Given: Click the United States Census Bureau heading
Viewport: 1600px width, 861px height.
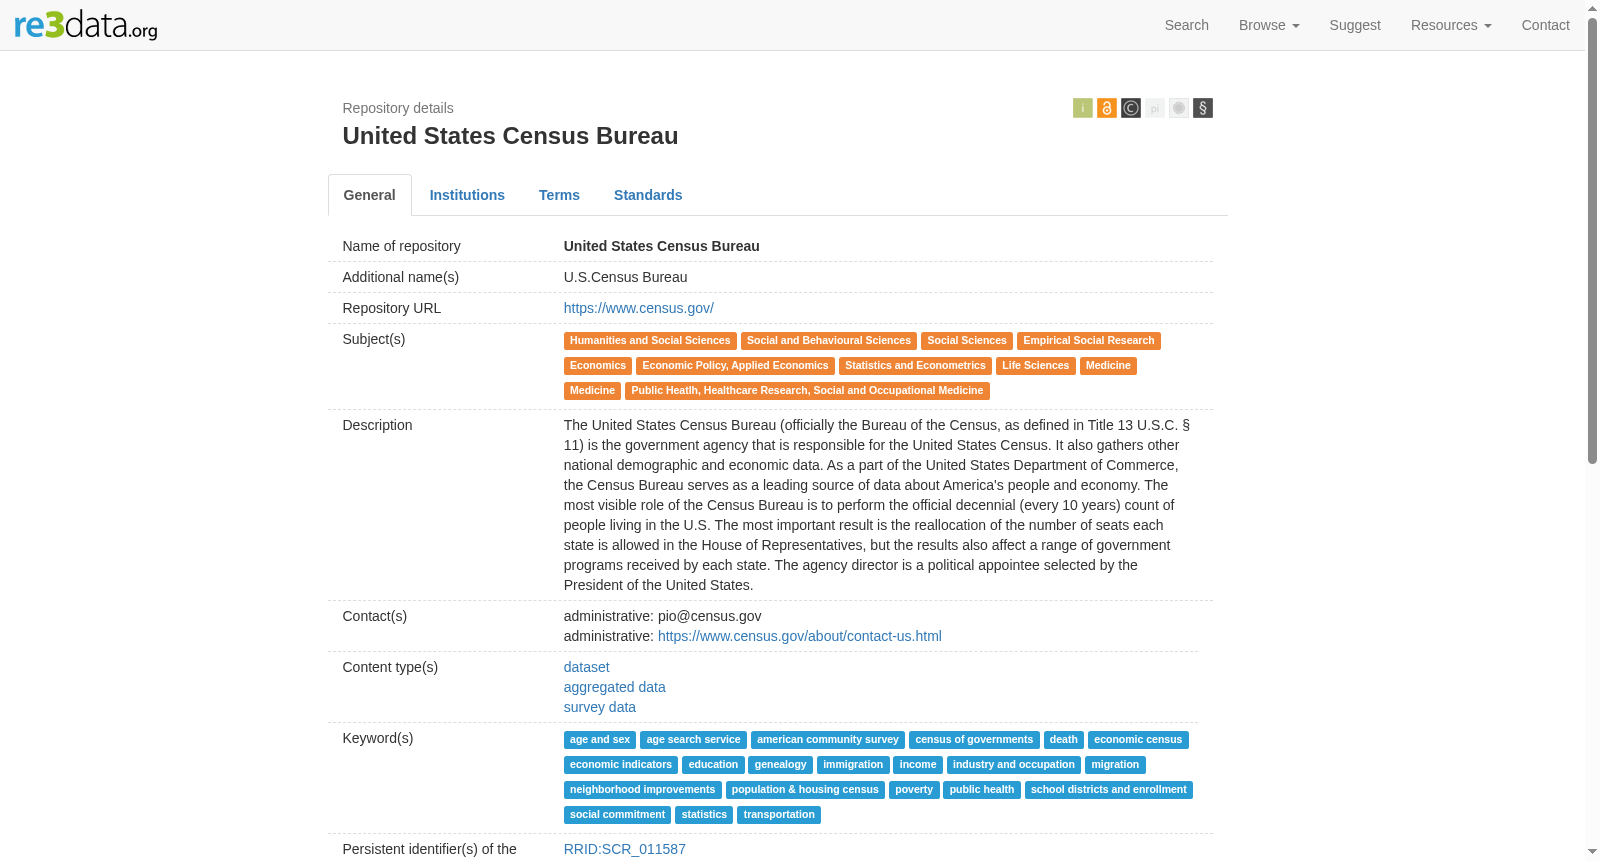Looking at the screenshot, I should pos(510,136).
